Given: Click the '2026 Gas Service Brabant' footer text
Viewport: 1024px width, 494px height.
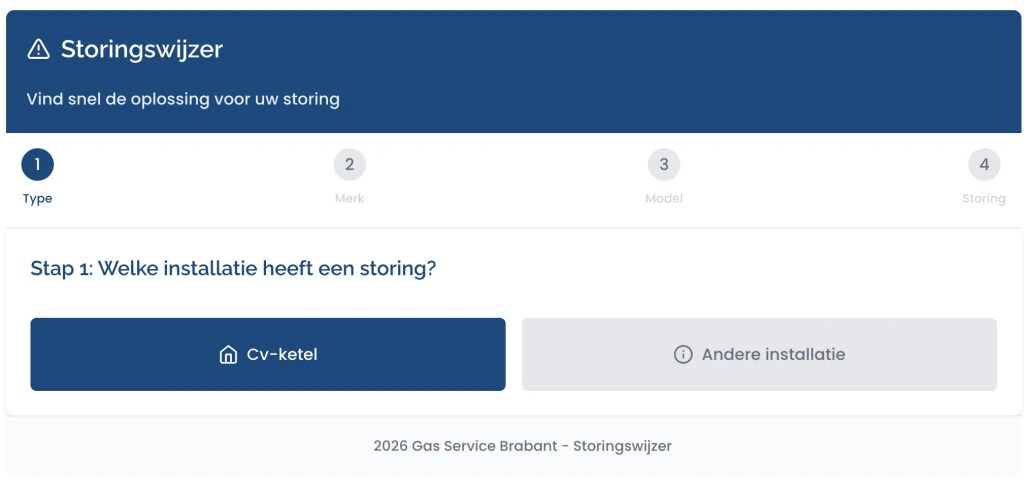Looking at the screenshot, I should pyautogui.click(x=522, y=446).
